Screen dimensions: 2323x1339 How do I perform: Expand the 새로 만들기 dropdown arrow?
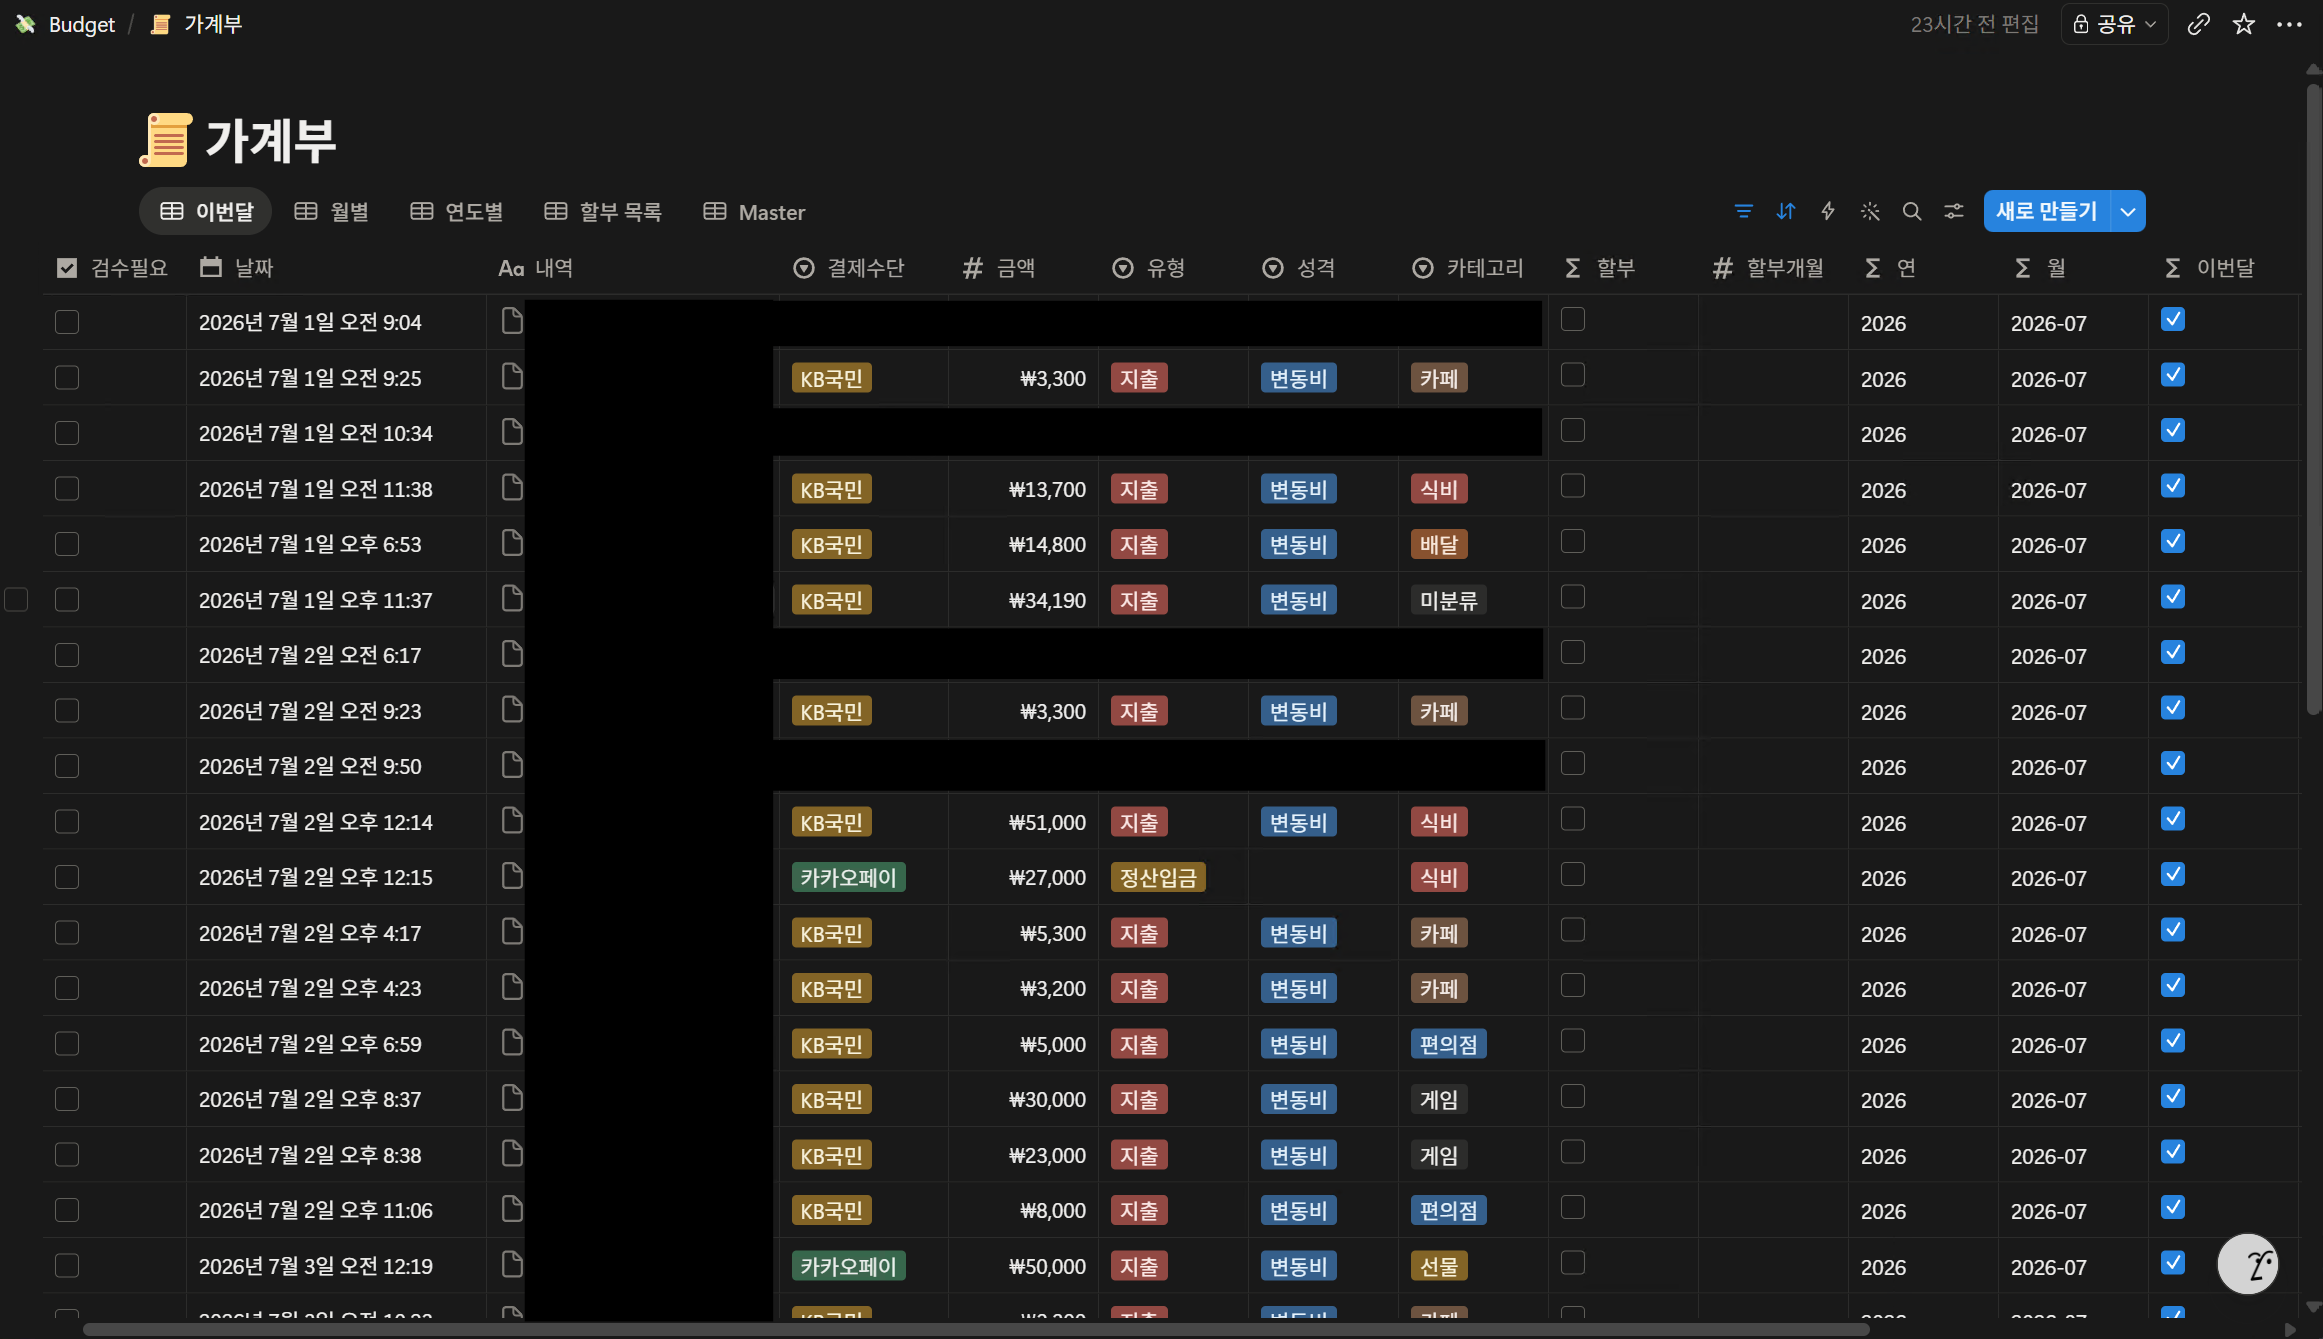click(2128, 211)
